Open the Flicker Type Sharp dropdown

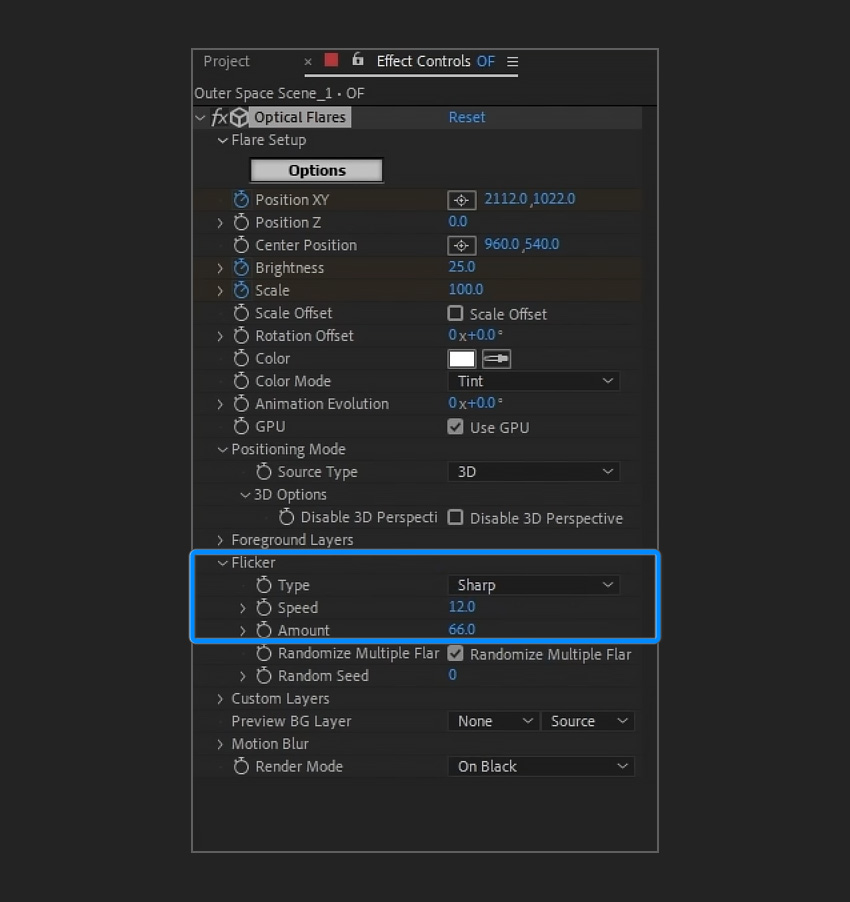click(x=533, y=585)
